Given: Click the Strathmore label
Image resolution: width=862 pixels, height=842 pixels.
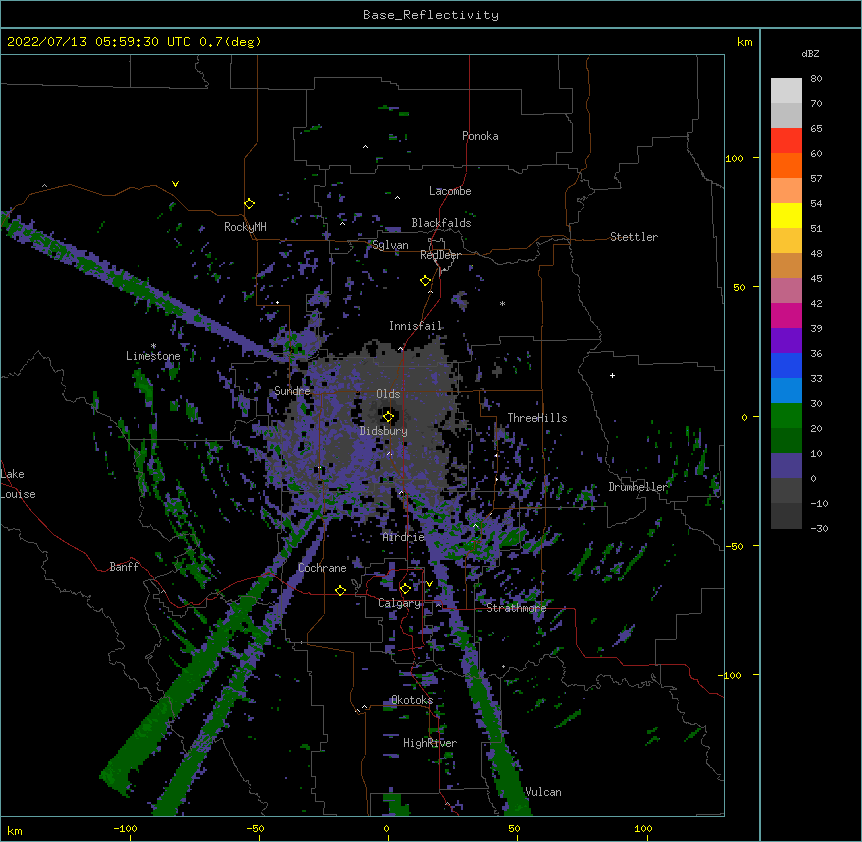Looking at the screenshot, I should [x=516, y=608].
